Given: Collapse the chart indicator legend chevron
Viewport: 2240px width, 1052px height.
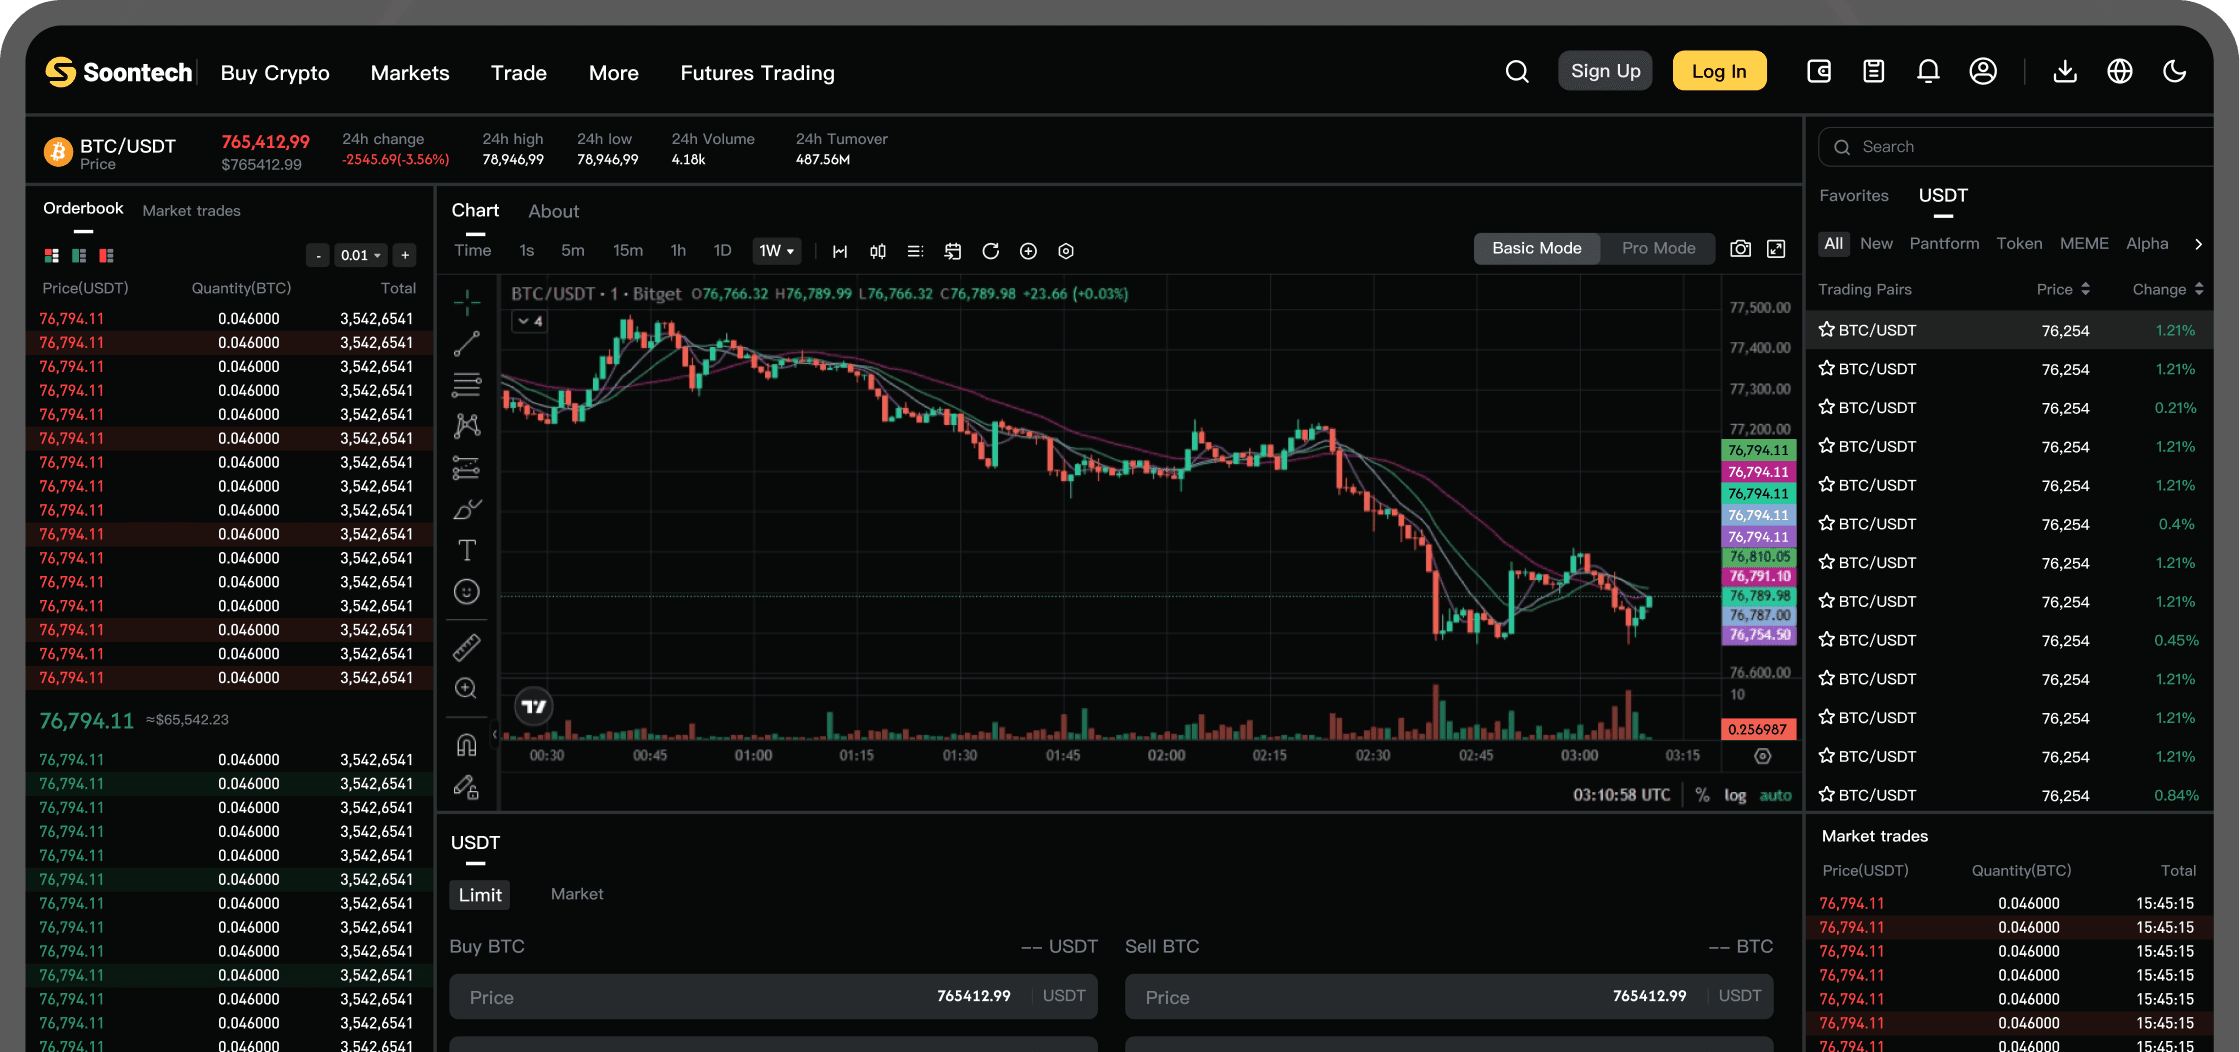Looking at the screenshot, I should click(530, 321).
